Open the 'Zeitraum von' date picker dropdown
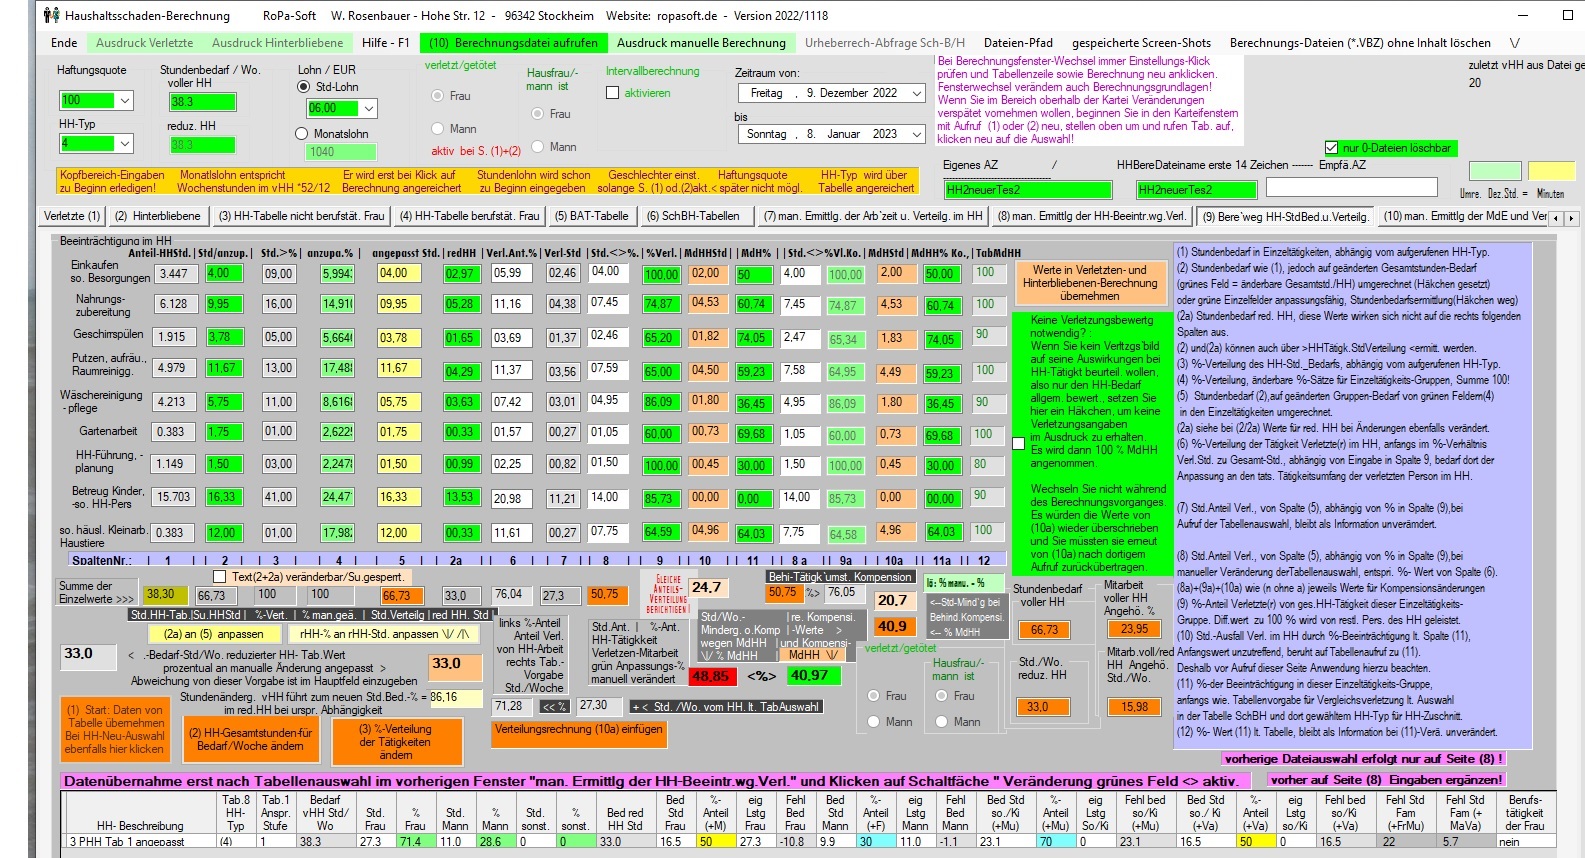This screenshot has width=1585, height=858. 916,93
